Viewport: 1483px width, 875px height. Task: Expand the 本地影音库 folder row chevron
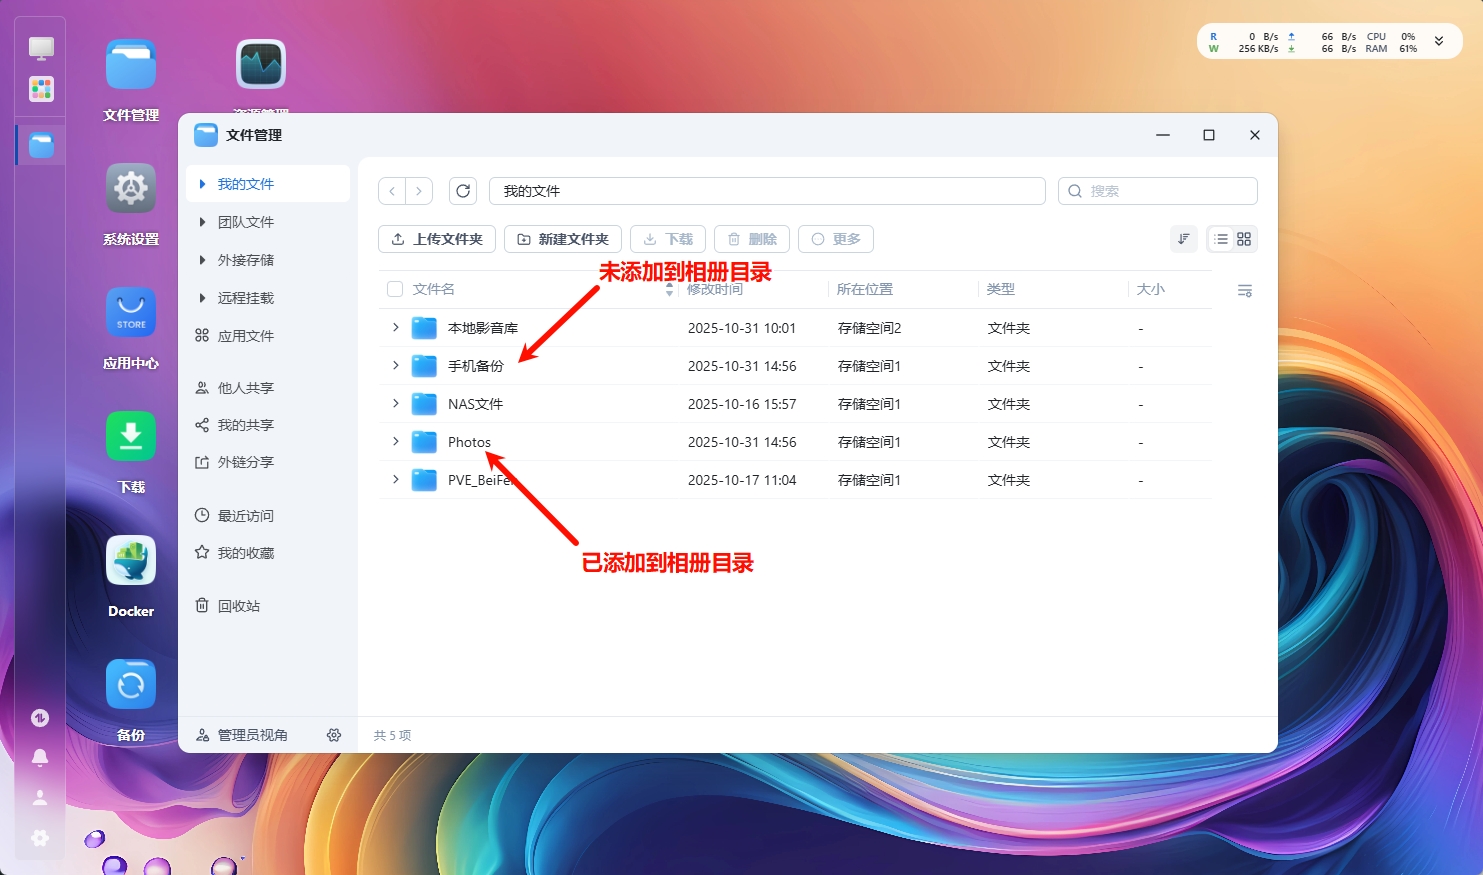(396, 327)
